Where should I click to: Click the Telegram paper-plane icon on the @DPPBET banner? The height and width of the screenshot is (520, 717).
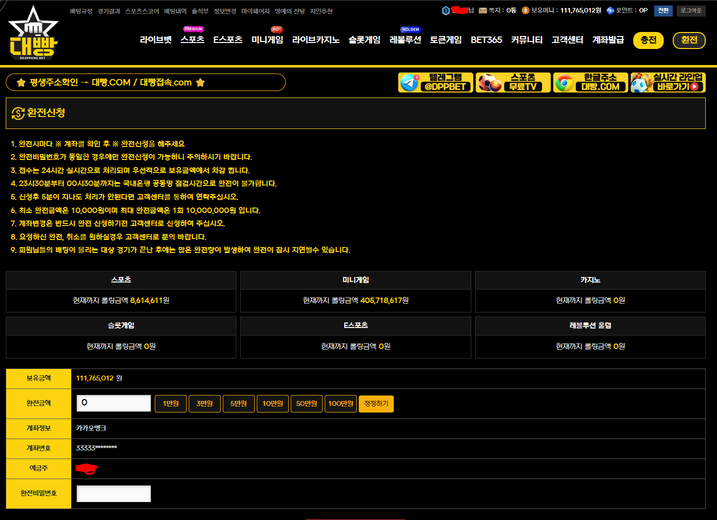409,83
